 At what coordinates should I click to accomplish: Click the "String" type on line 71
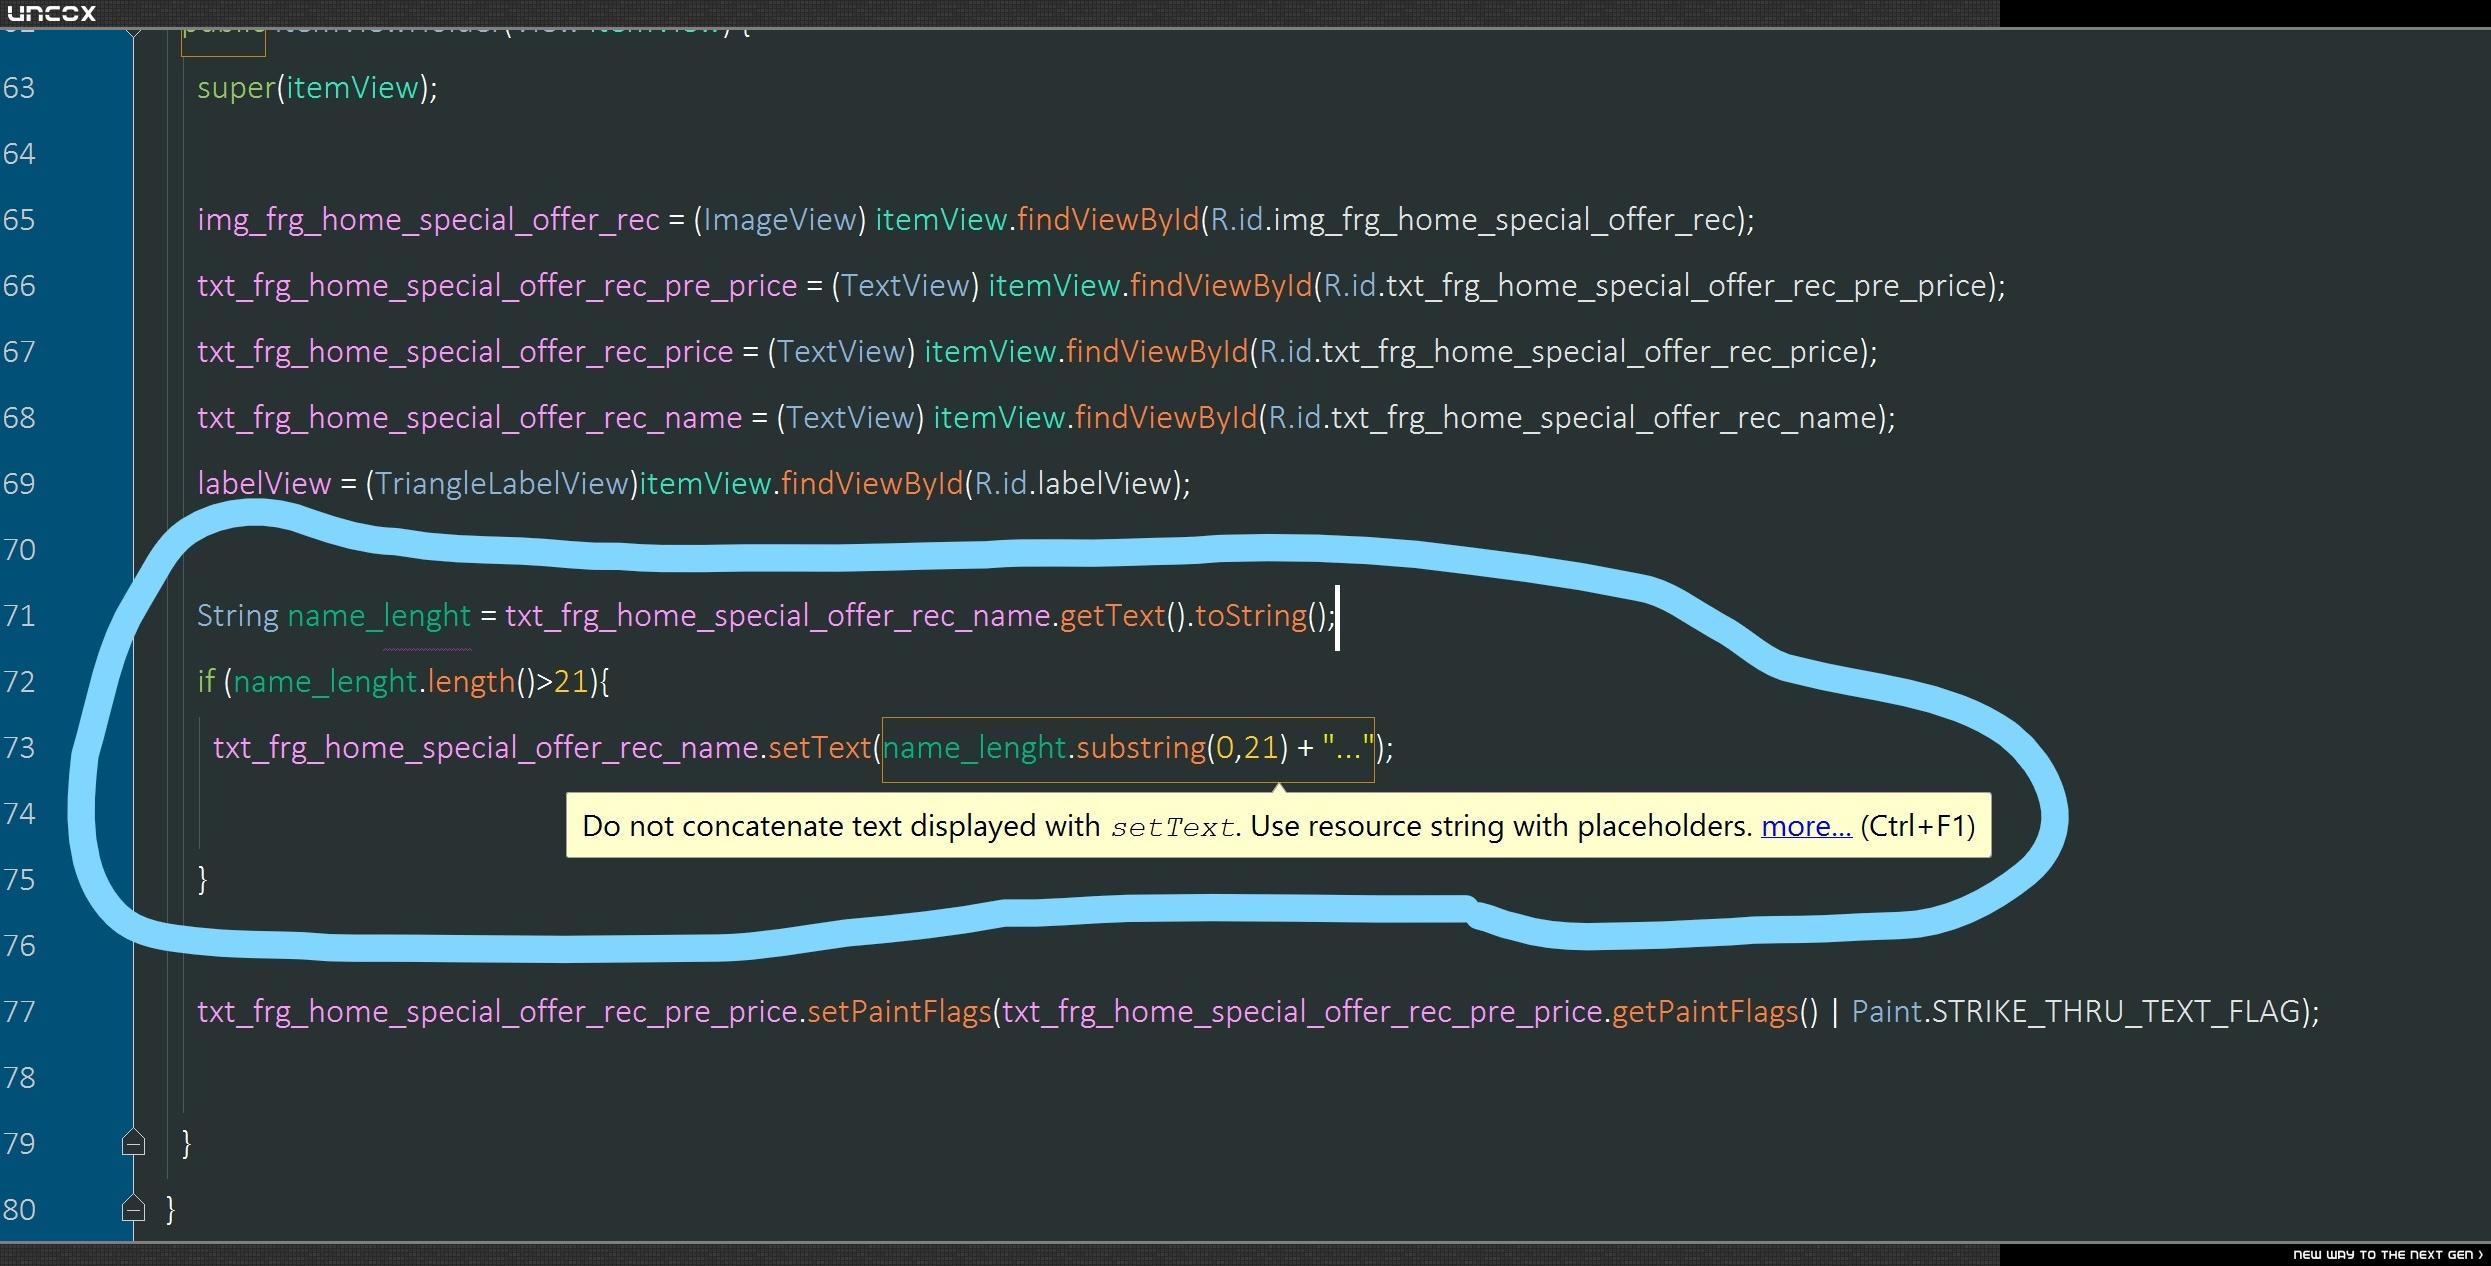coord(238,616)
